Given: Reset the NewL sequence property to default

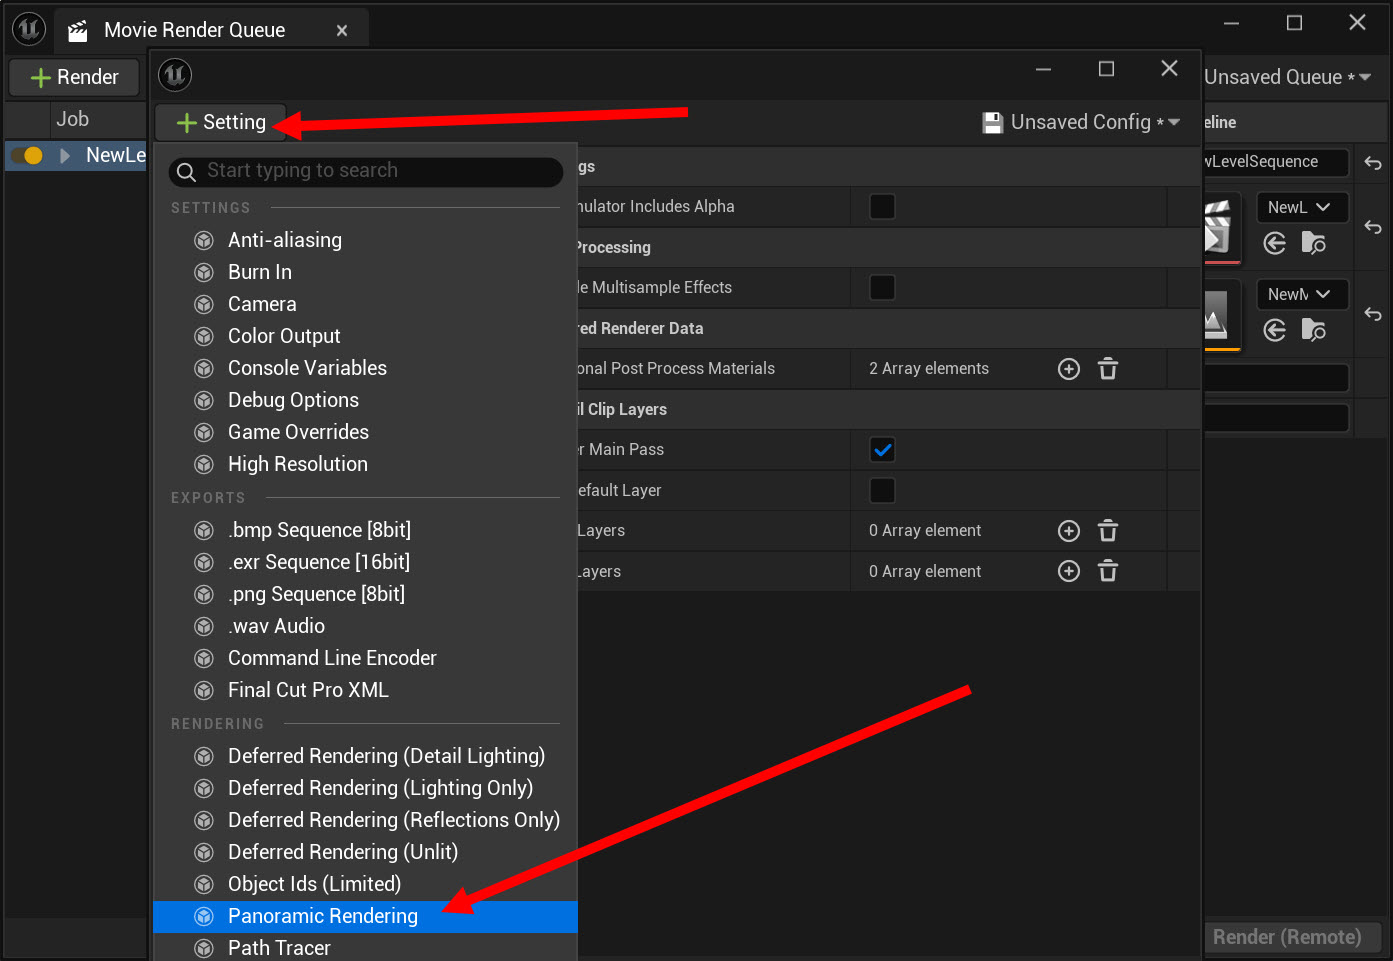Looking at the screenshot, I should (x=1373, y=228).
